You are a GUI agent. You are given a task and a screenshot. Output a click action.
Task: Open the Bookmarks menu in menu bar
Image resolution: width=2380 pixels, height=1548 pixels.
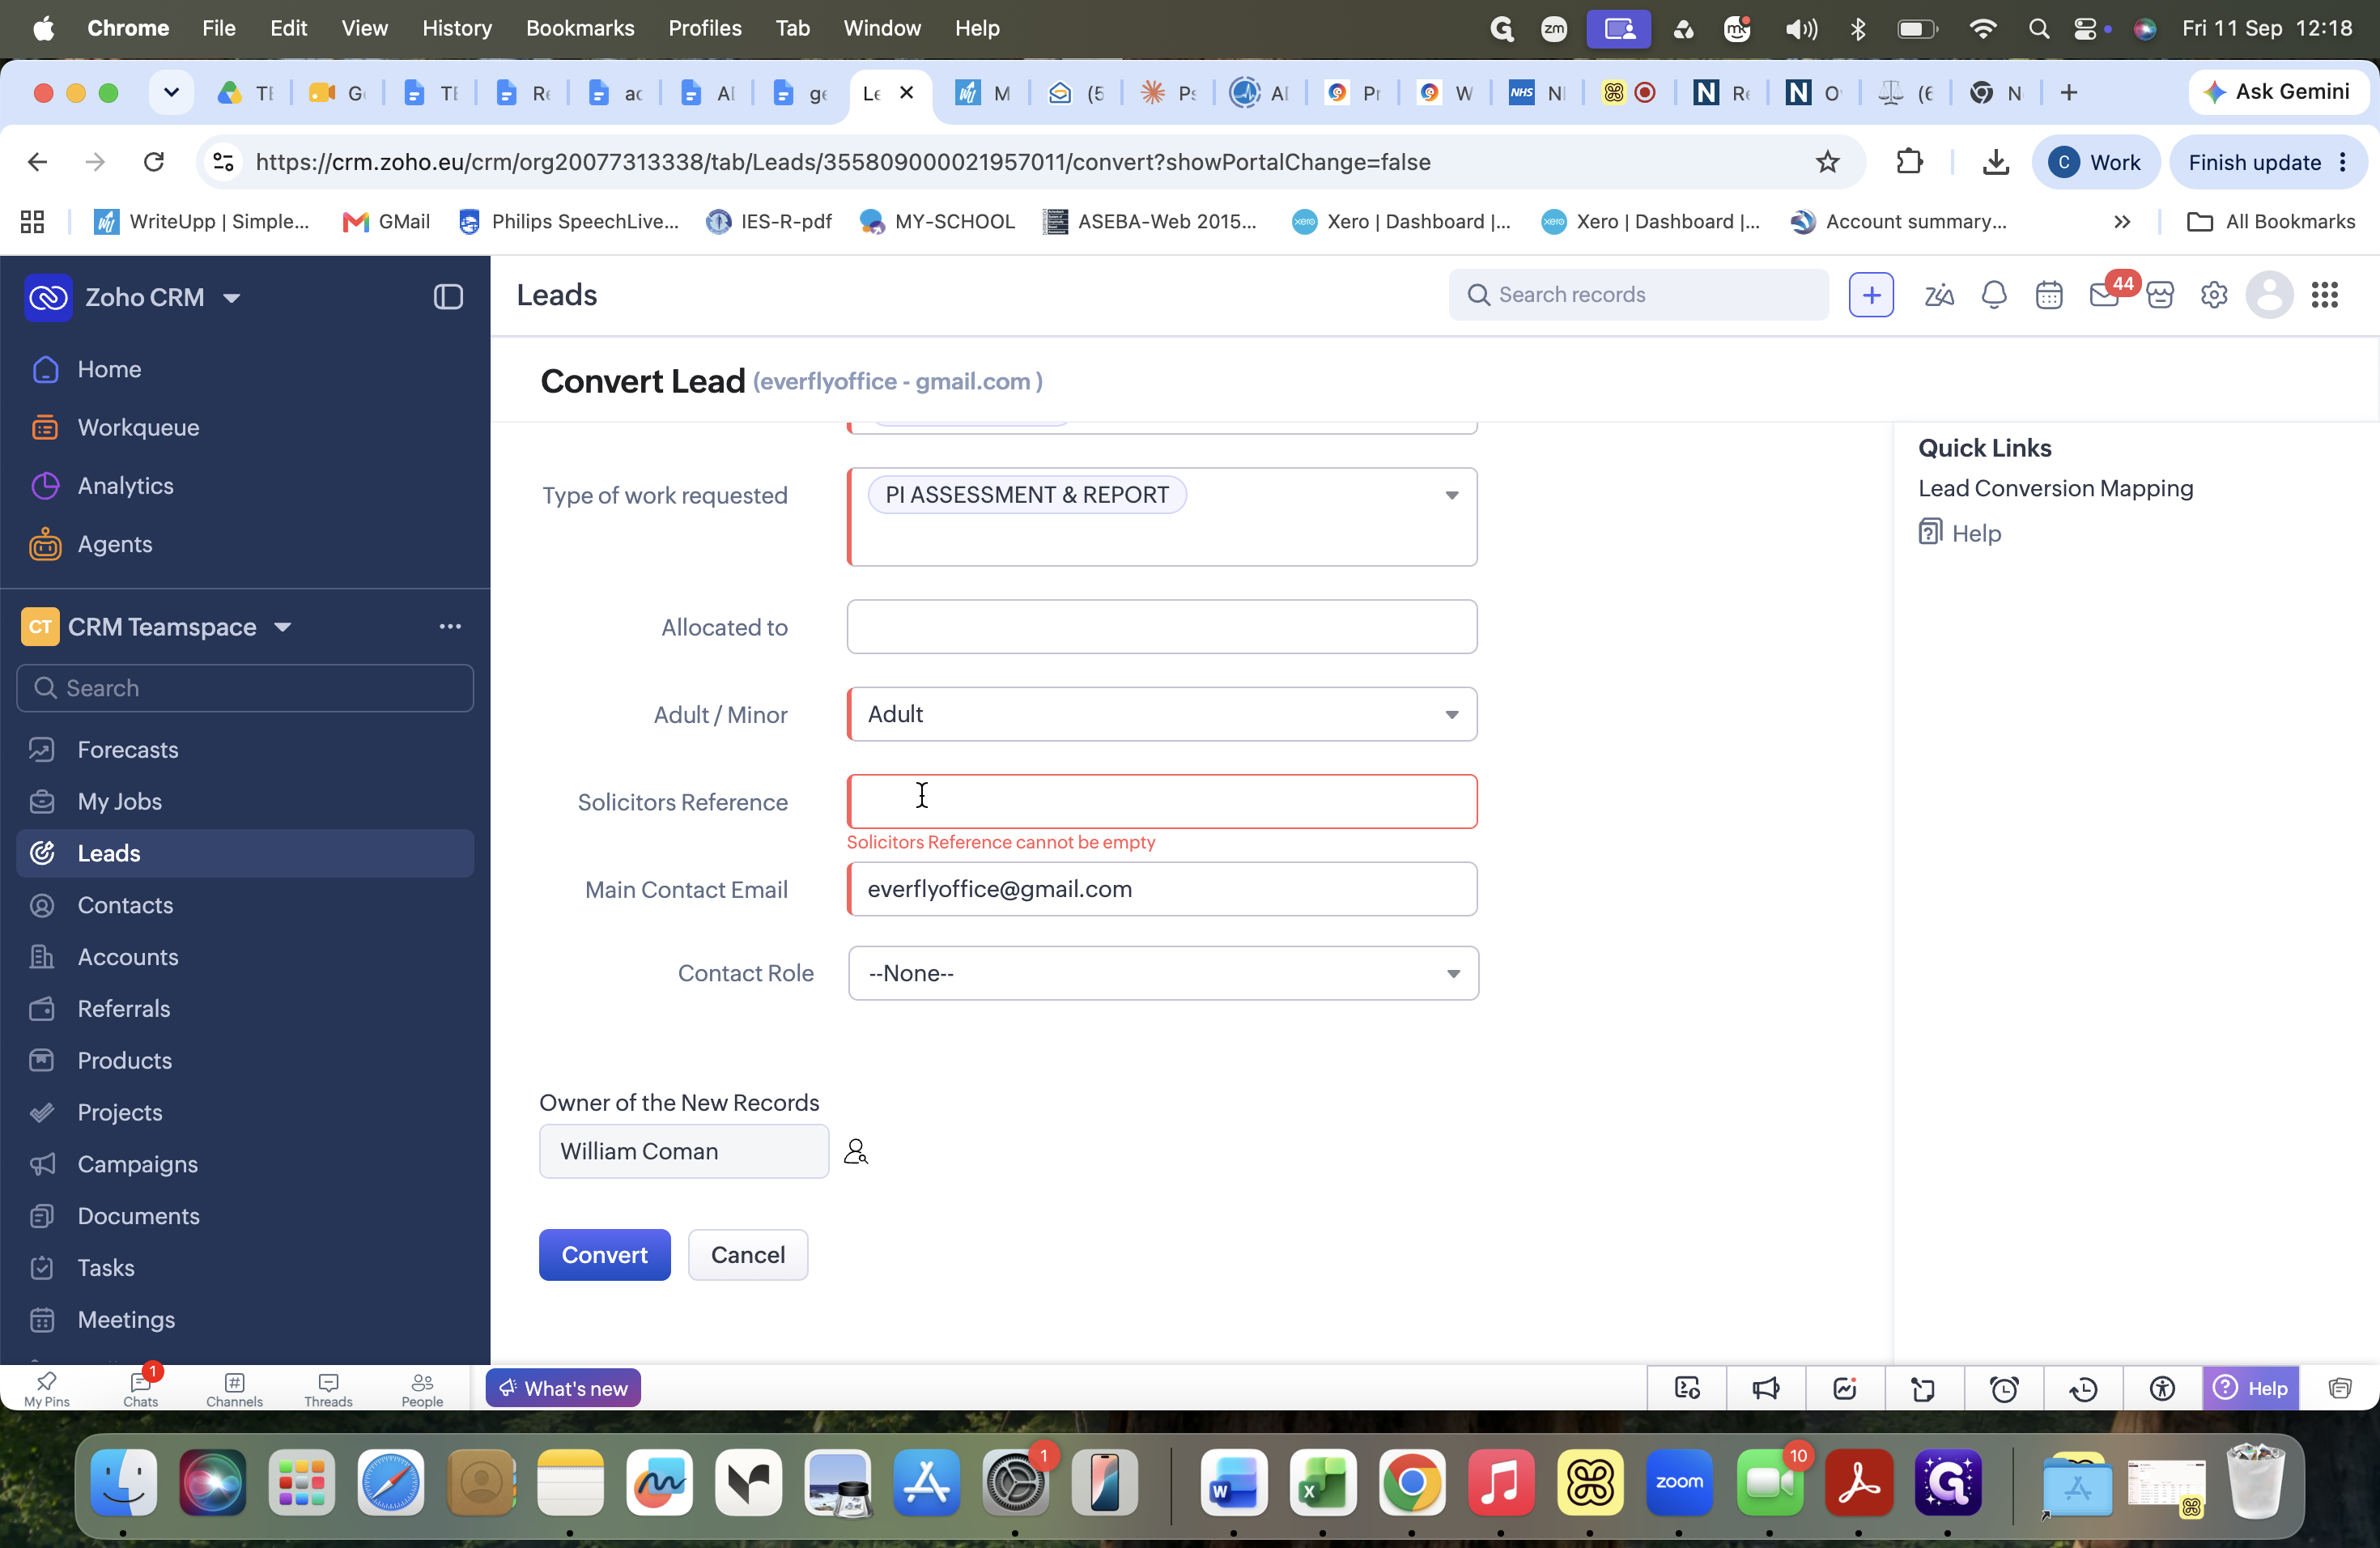580,28
